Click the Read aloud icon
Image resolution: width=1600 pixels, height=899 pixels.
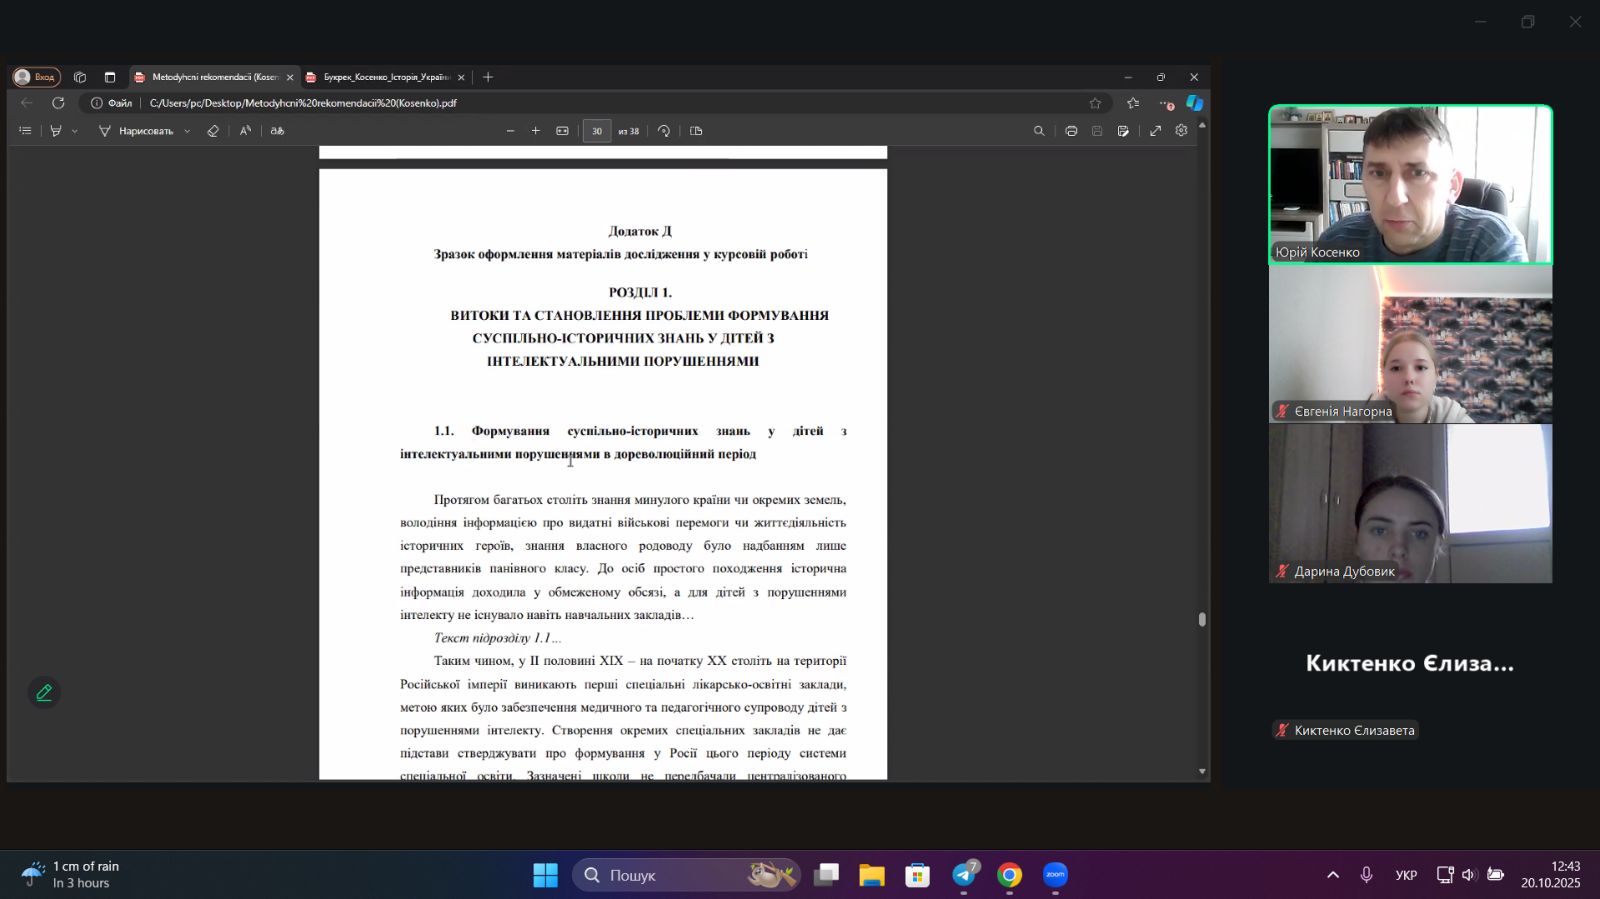(245, 131)
